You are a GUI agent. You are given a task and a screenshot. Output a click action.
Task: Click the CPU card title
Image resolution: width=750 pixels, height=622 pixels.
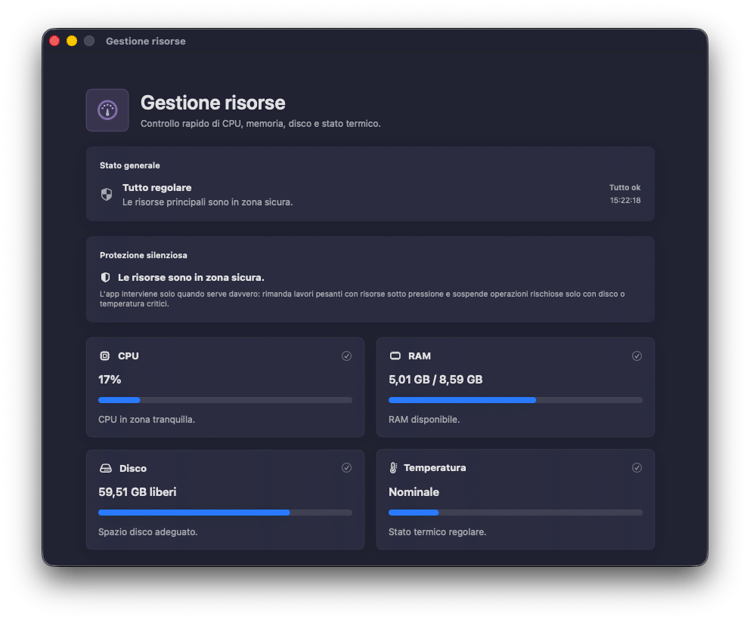point(128,356)
